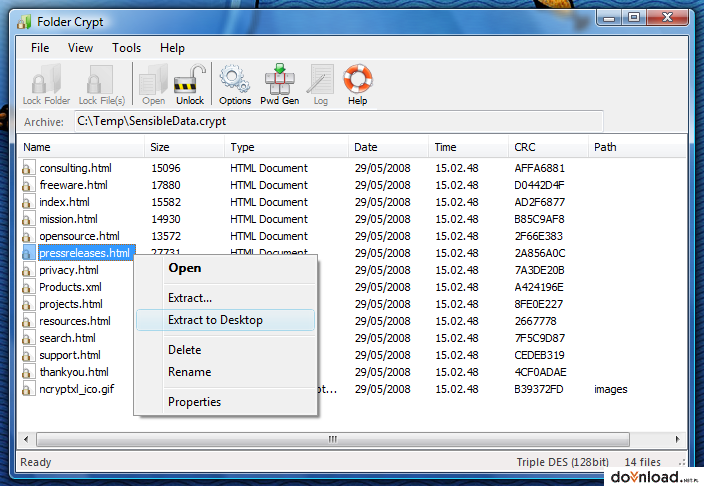Click the images path cell
Image resolution: width=704 pixels, height=486 pixels.
pyautogui.click(x=611, y=389)
